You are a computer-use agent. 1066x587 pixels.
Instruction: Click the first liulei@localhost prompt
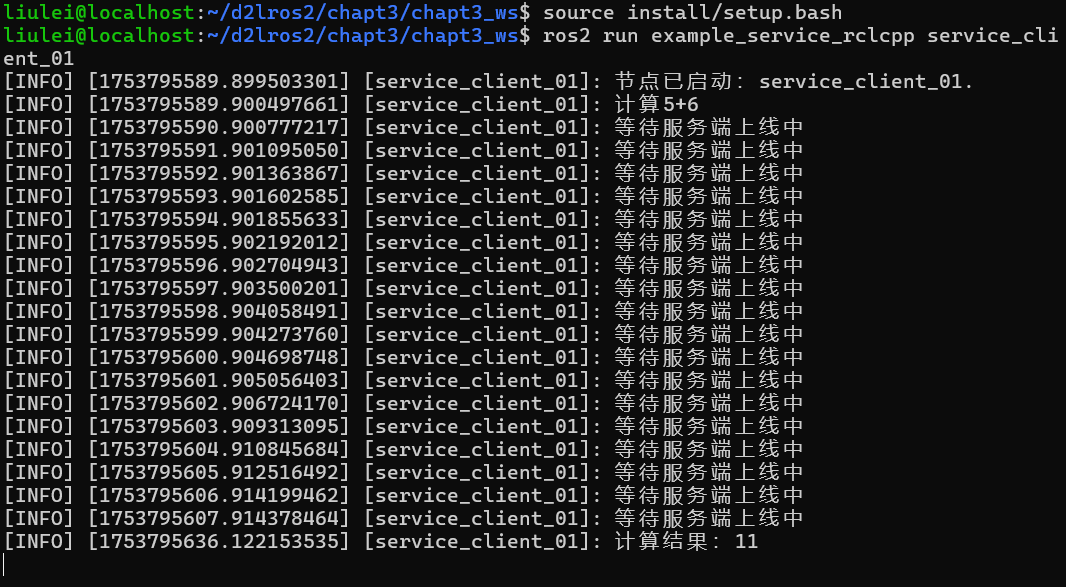(x=99, y=12)
